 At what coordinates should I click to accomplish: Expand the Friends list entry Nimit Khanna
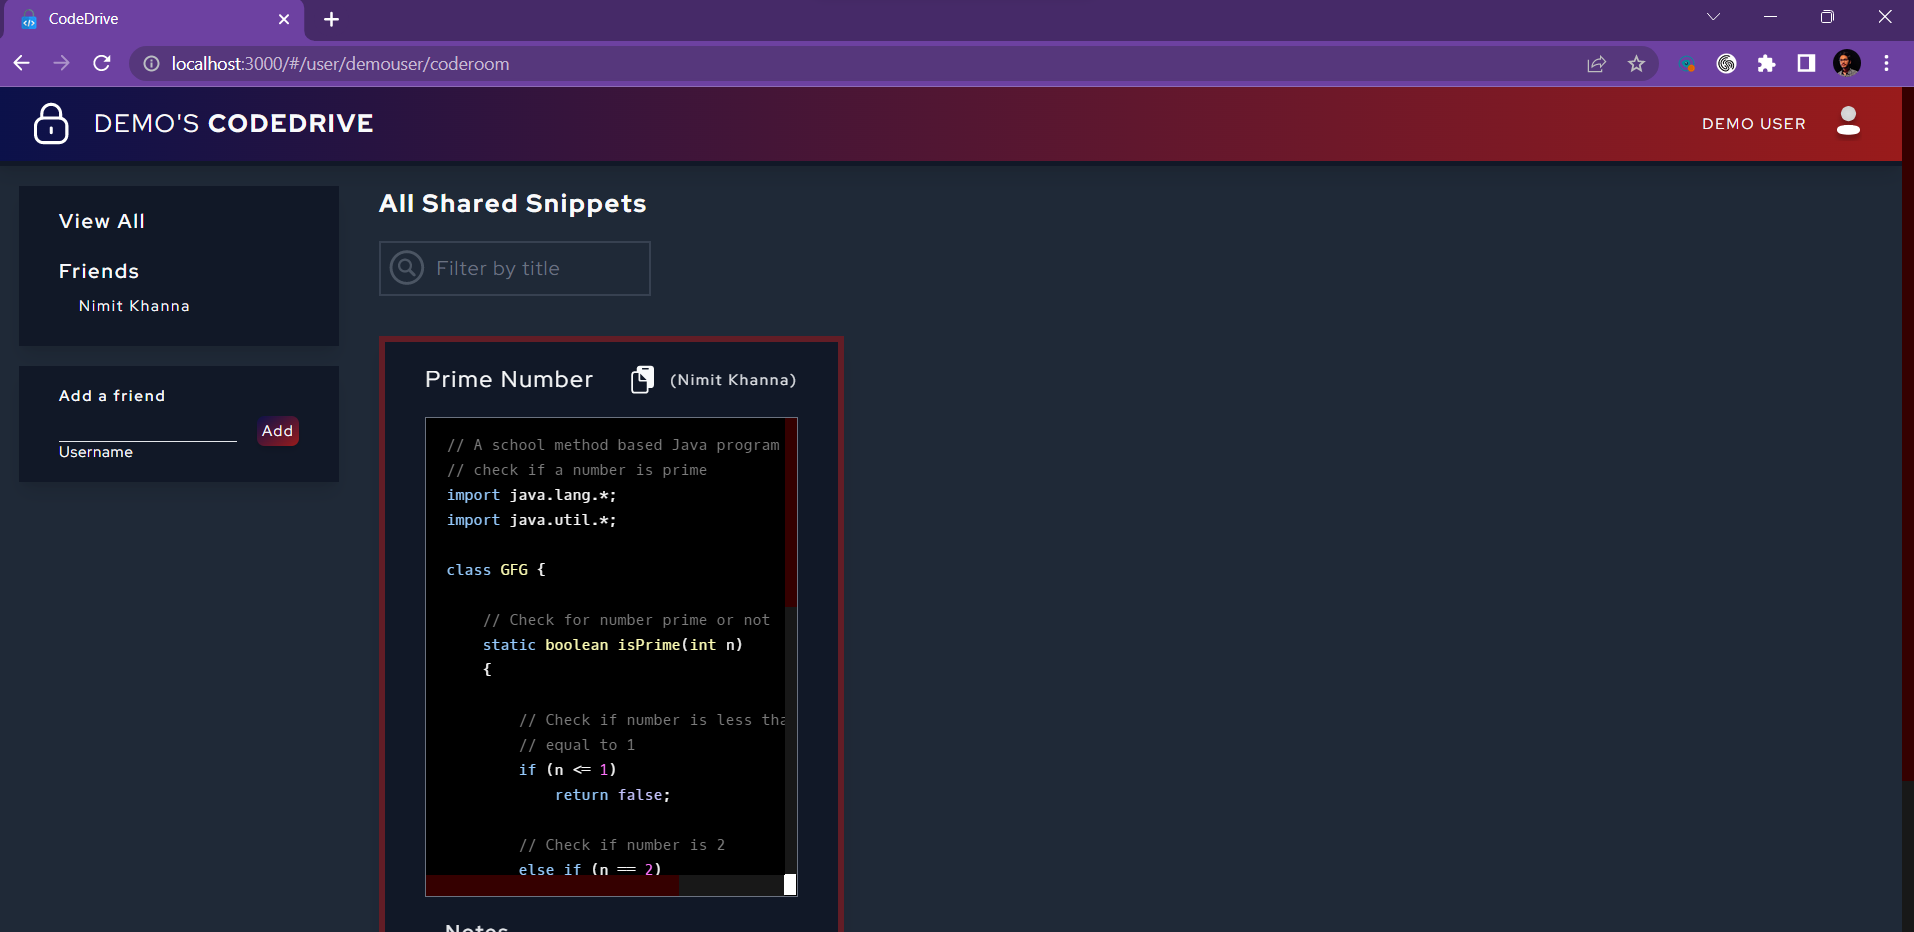(x=134, y=306)
